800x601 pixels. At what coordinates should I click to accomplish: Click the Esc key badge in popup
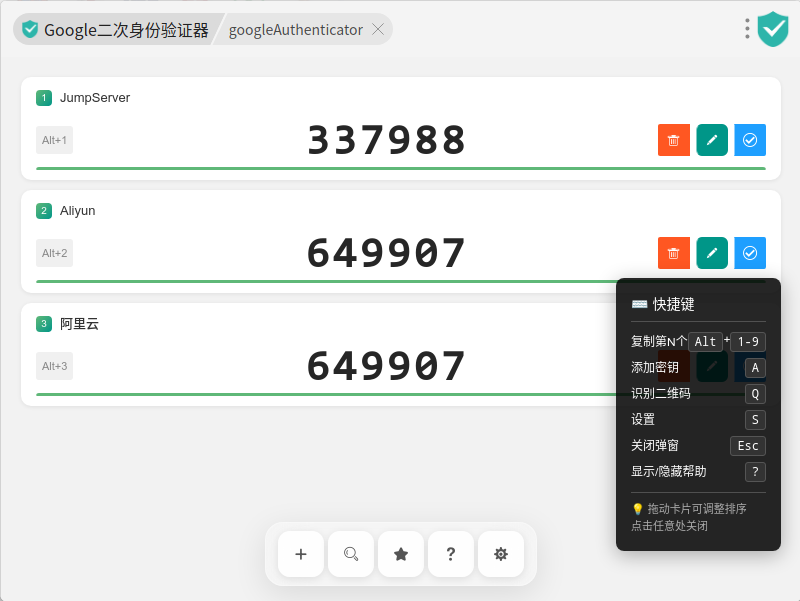click(x=748, y=445)
